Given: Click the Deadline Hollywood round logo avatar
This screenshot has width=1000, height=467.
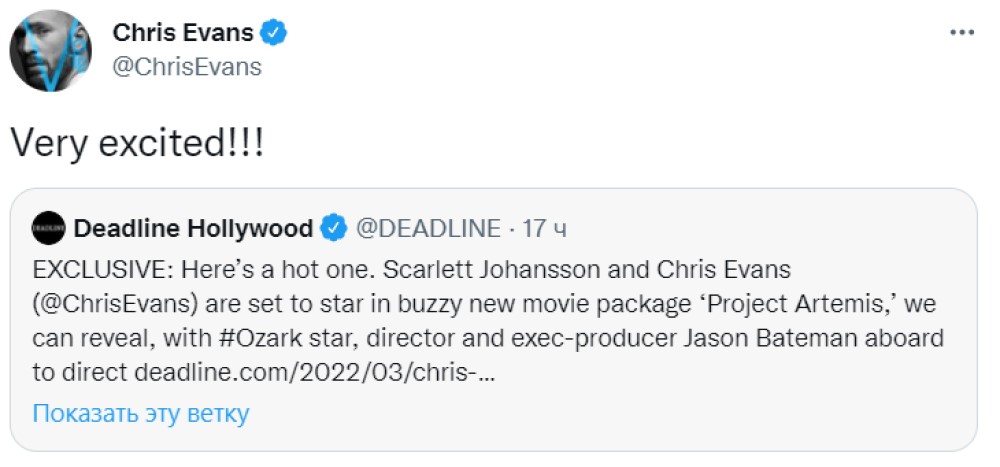Looking at the screenshot, I should 48,229.
